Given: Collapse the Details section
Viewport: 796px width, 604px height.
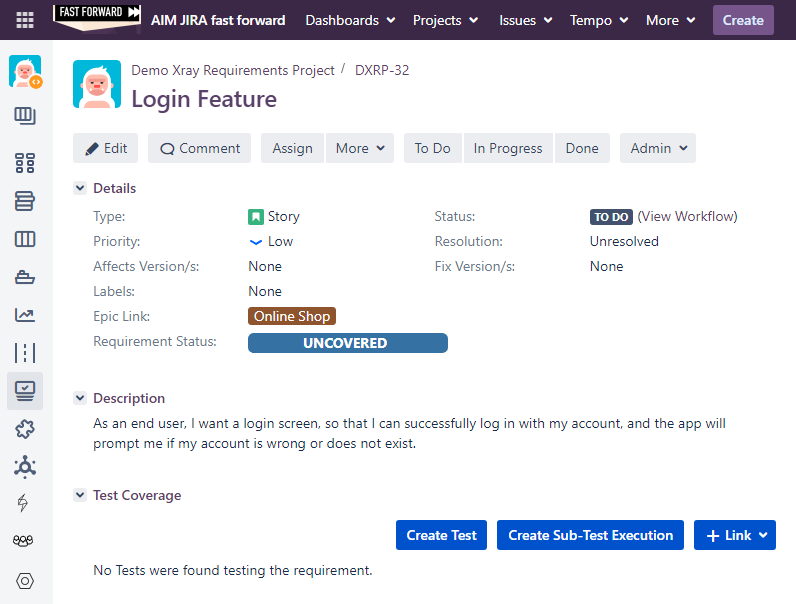Looking at the screenshot, I should [80, 188].
